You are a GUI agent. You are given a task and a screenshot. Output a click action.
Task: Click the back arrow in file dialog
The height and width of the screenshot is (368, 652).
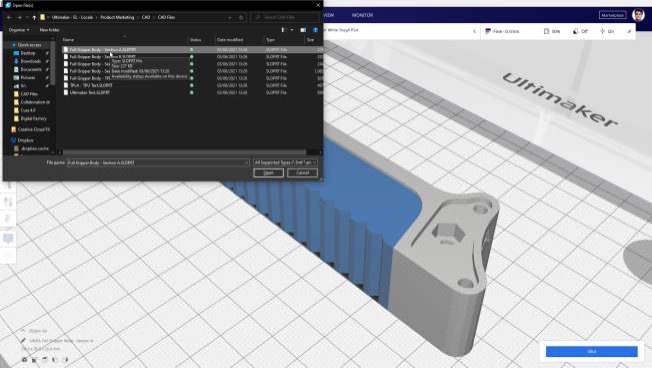tap(9, 17)
